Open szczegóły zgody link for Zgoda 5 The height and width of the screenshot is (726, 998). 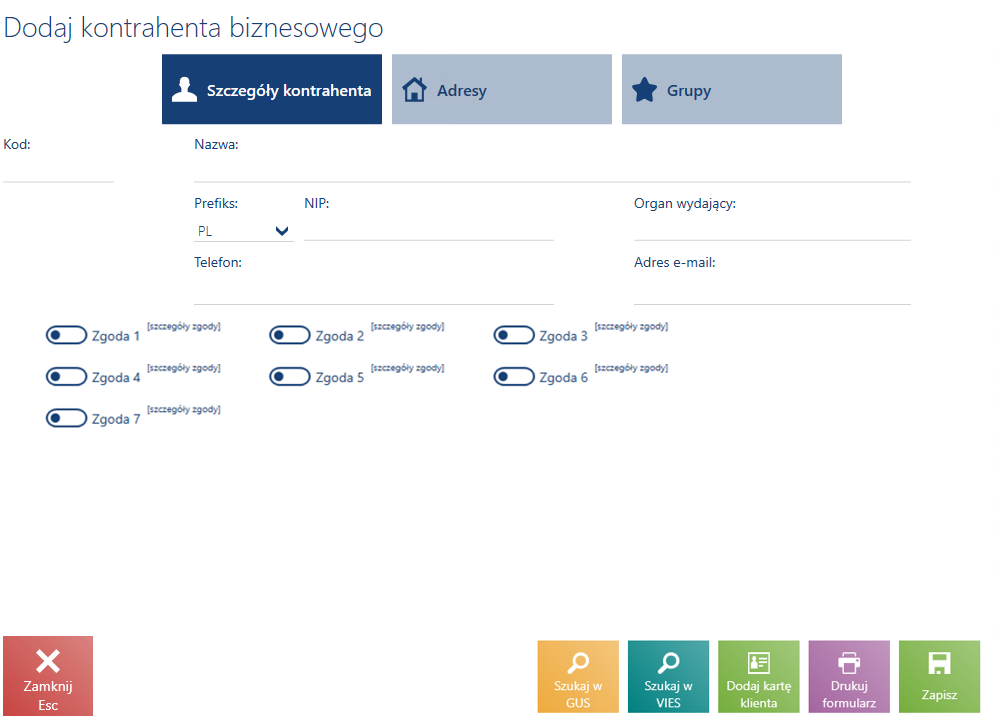point(407,368)
